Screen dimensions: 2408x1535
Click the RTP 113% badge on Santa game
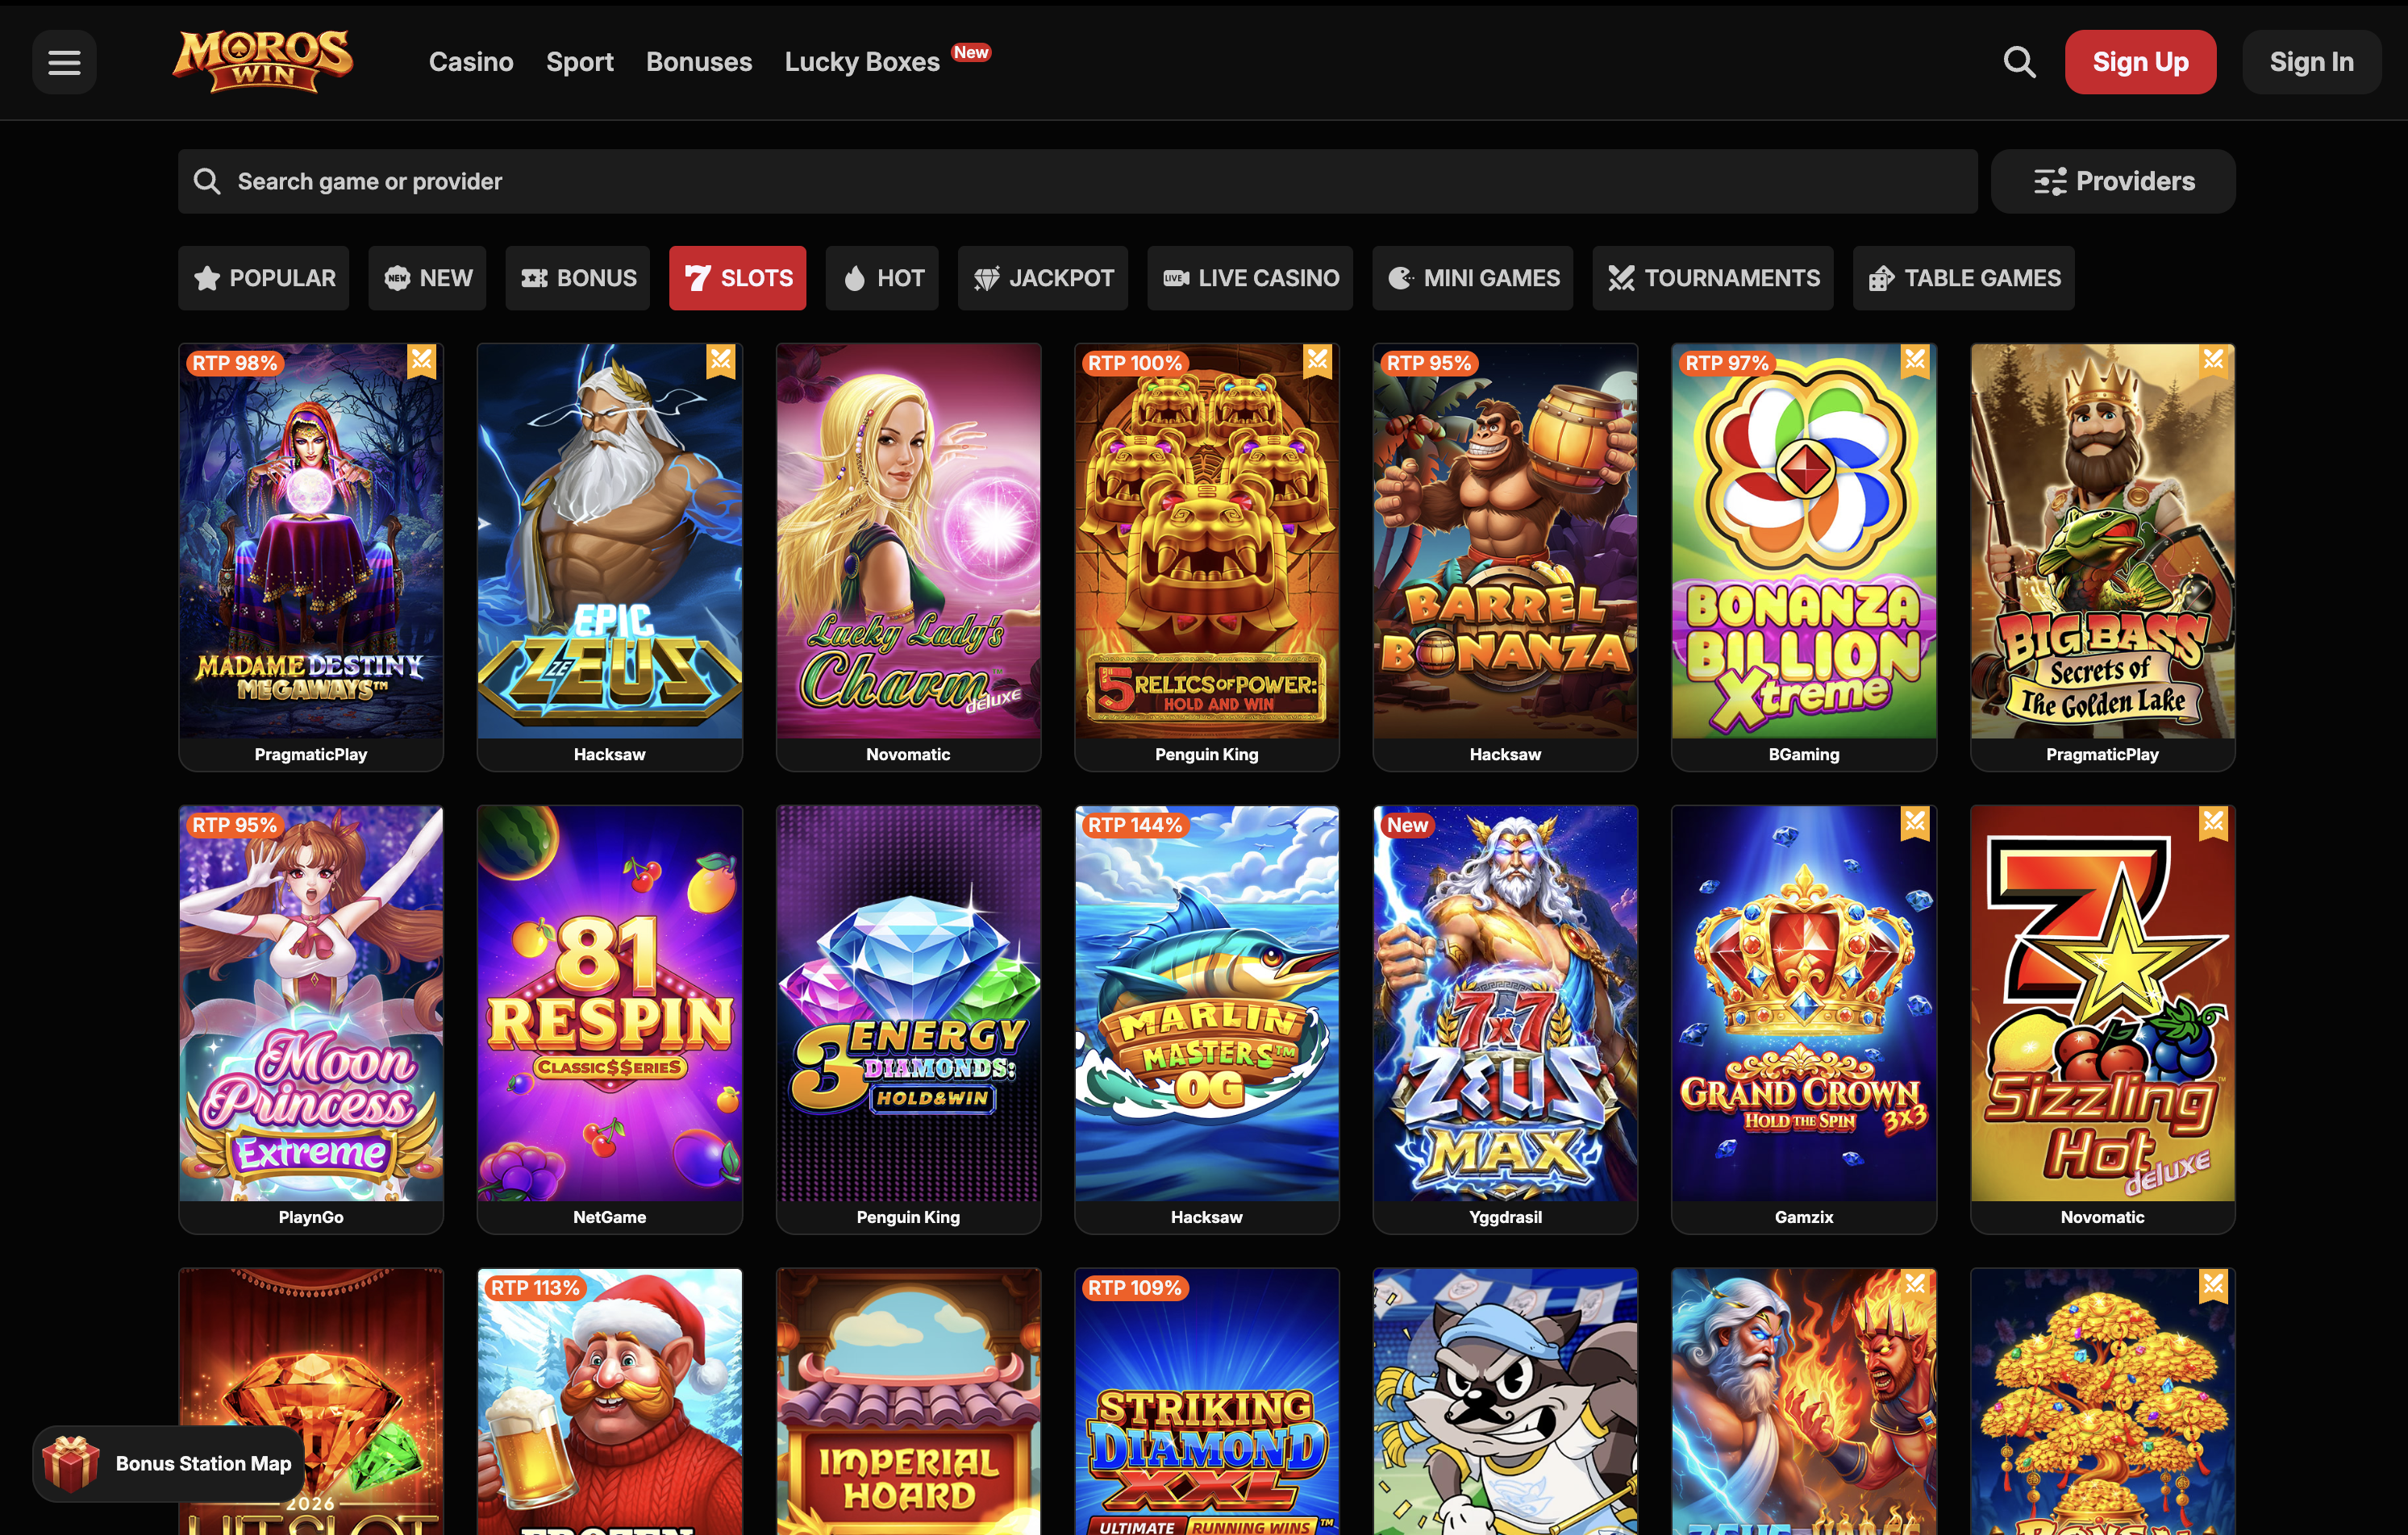point(535,1288)
